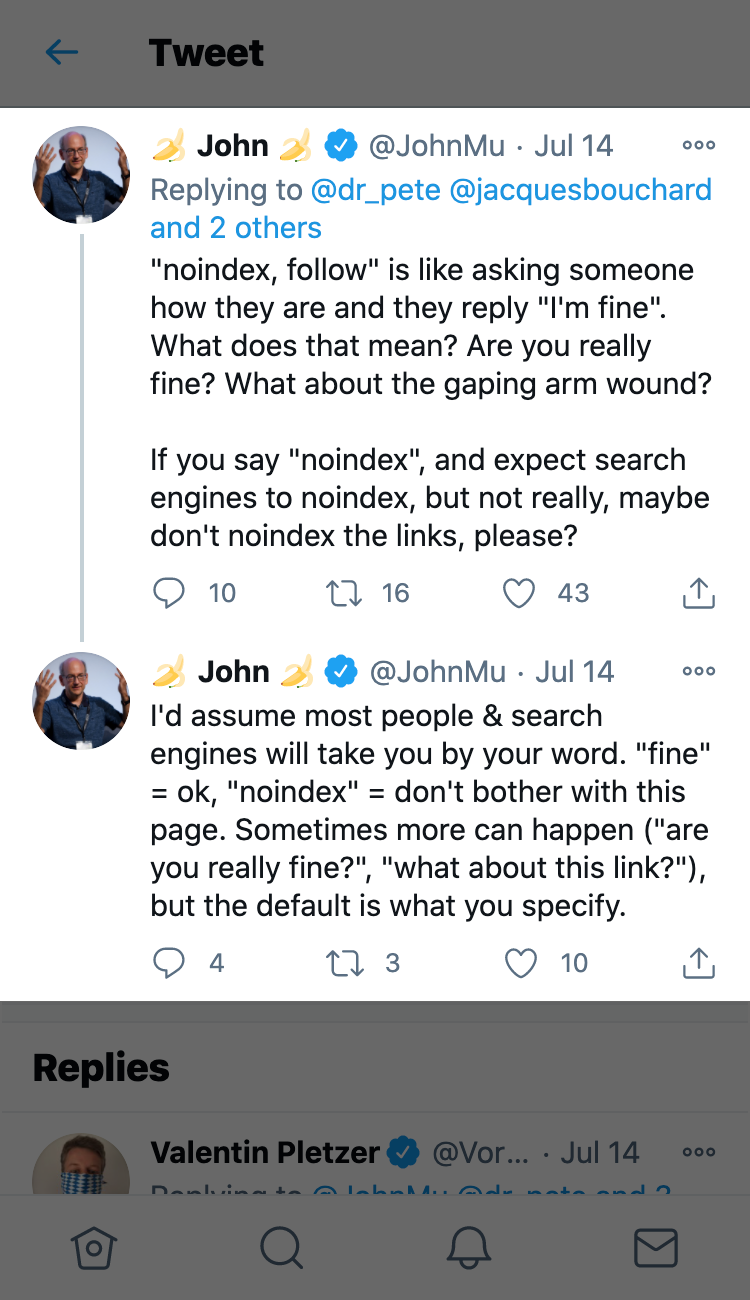
Task: Share the first tweet via share icon
Action: pos(698,593)
